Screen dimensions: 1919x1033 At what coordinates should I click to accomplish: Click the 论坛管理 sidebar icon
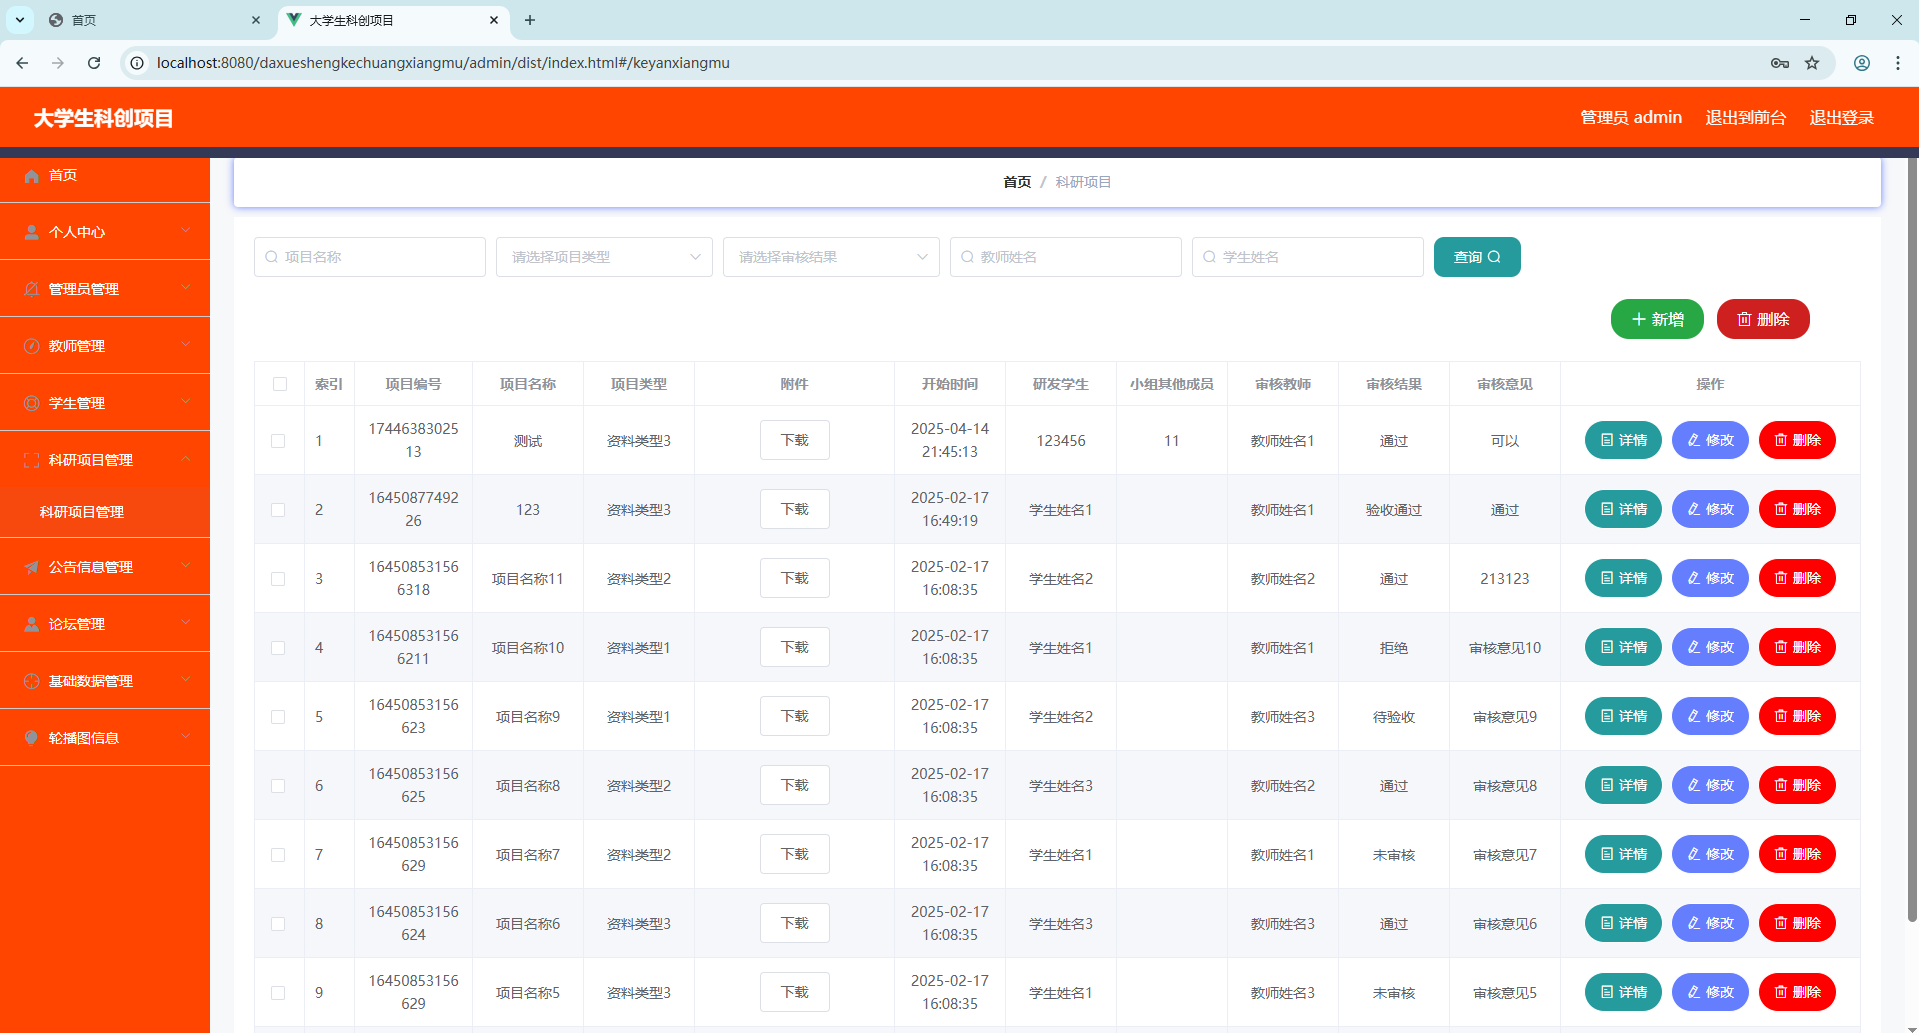[31, 624]
